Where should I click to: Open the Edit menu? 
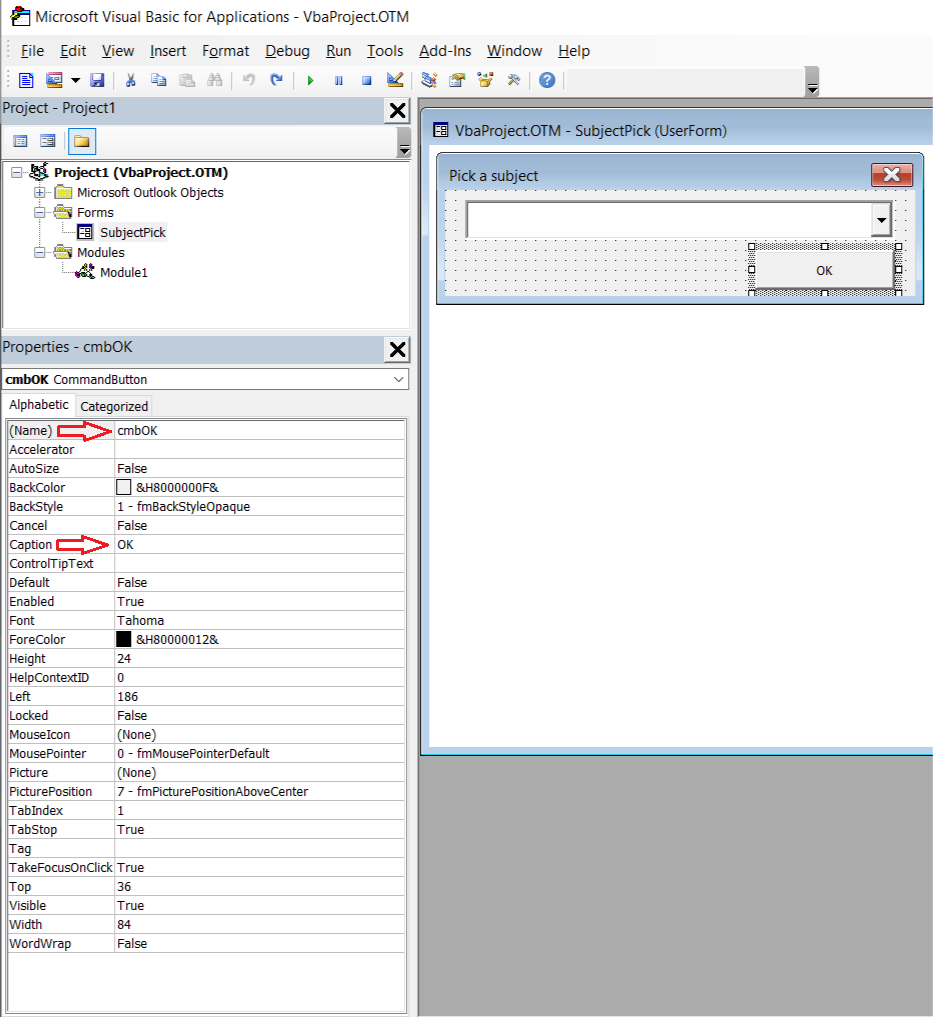73,51
